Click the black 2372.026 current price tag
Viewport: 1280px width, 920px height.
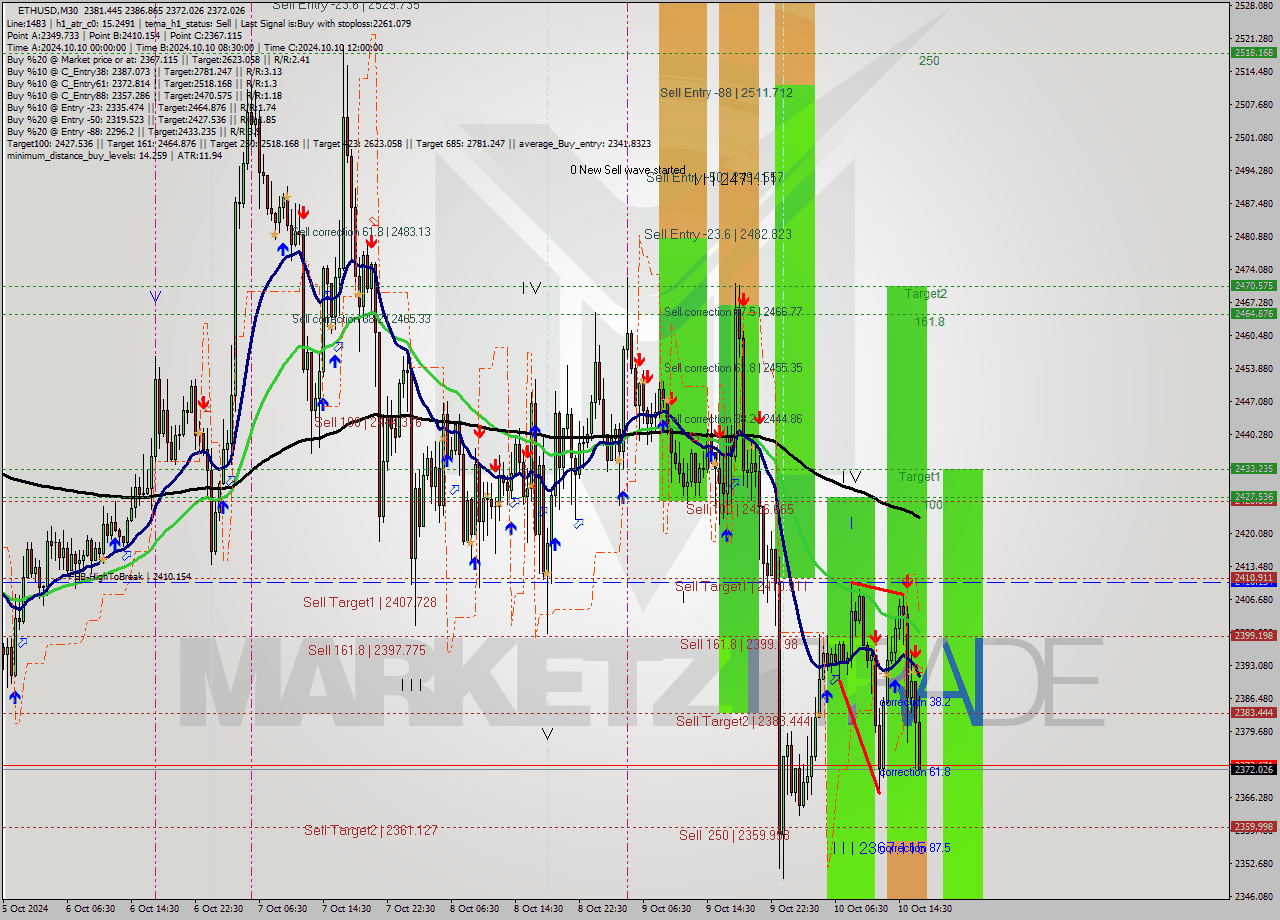click(1253, 769)
